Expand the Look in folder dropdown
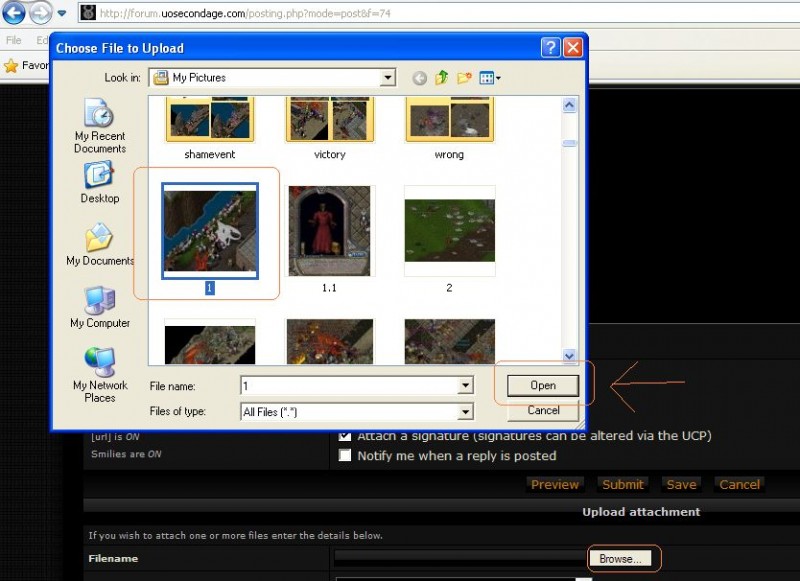The width and height of the screenshot is (800, 581). tap(387, 78)
